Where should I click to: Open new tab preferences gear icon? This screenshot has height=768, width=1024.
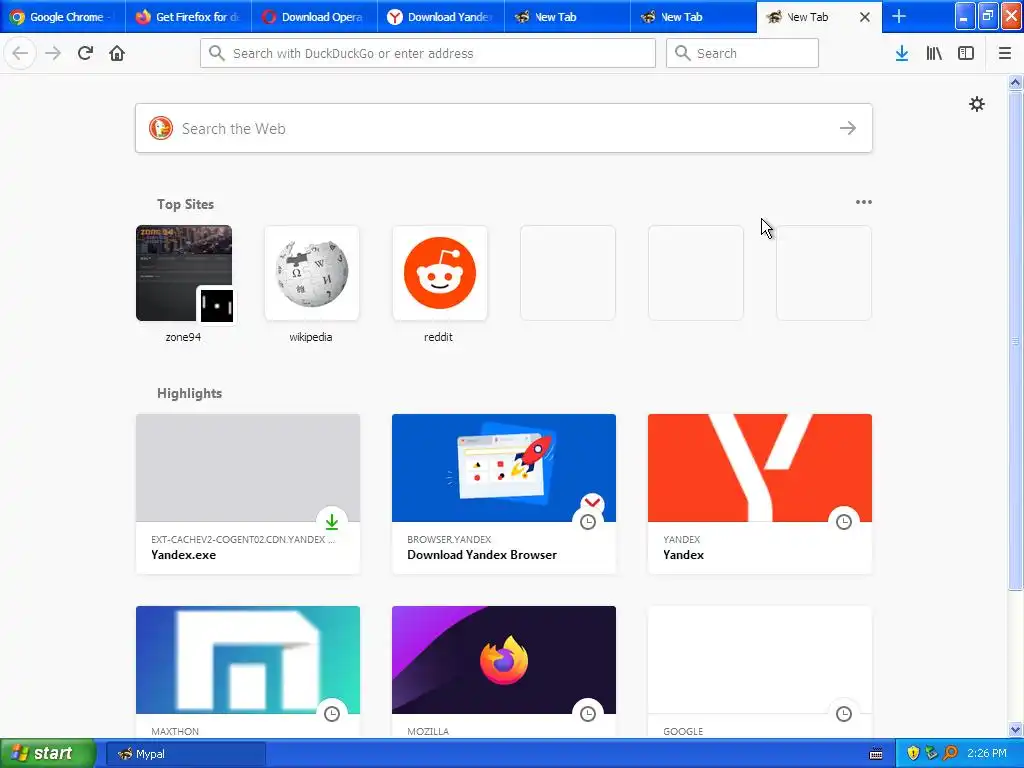[976, 104]
